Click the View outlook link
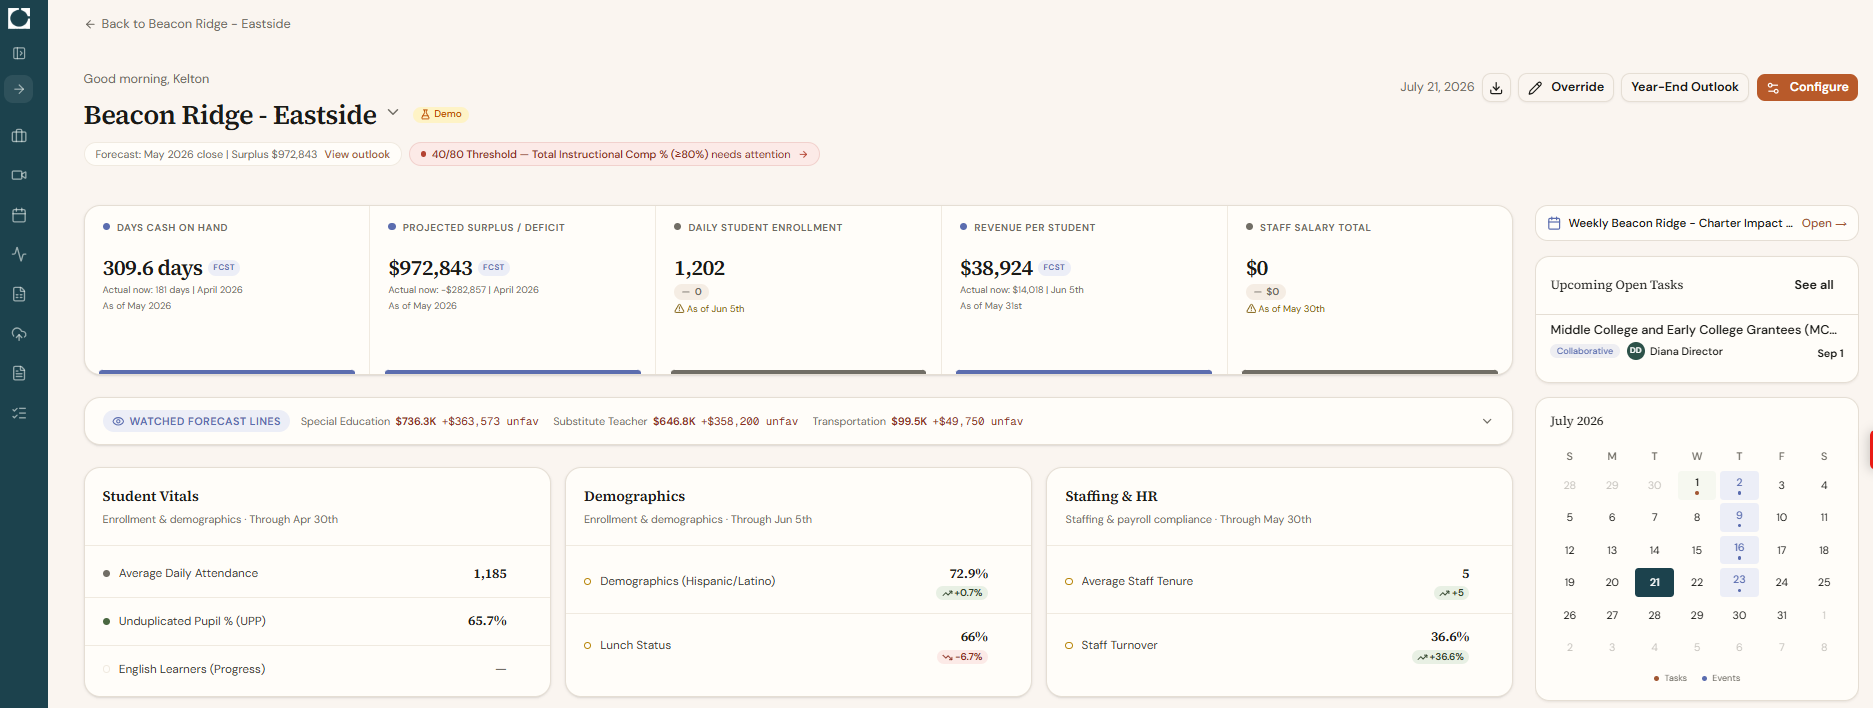This screenshot has height=708, width=1873. click(357, 154)
